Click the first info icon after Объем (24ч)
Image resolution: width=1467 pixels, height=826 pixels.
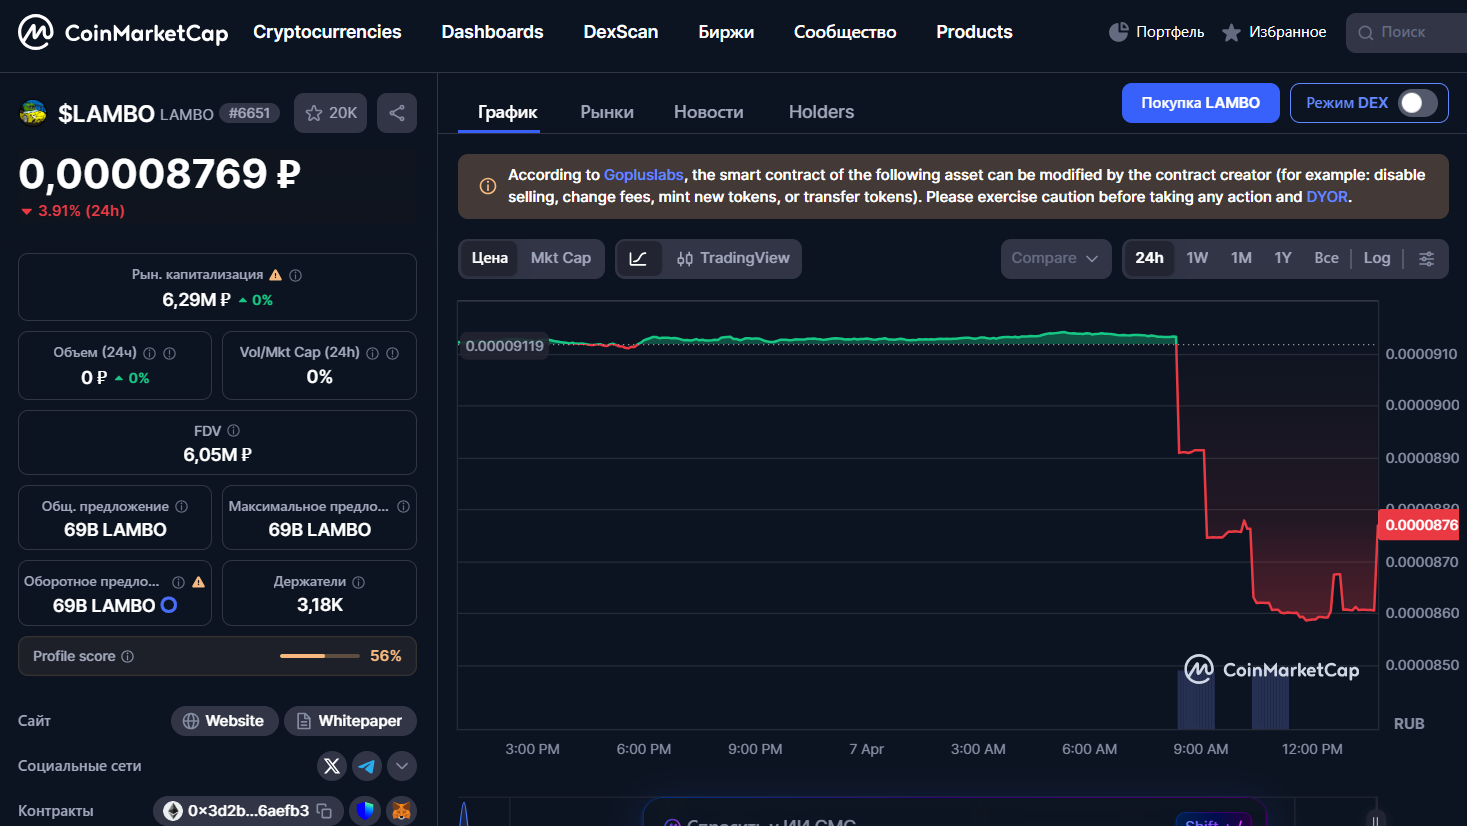click(150, 353)
